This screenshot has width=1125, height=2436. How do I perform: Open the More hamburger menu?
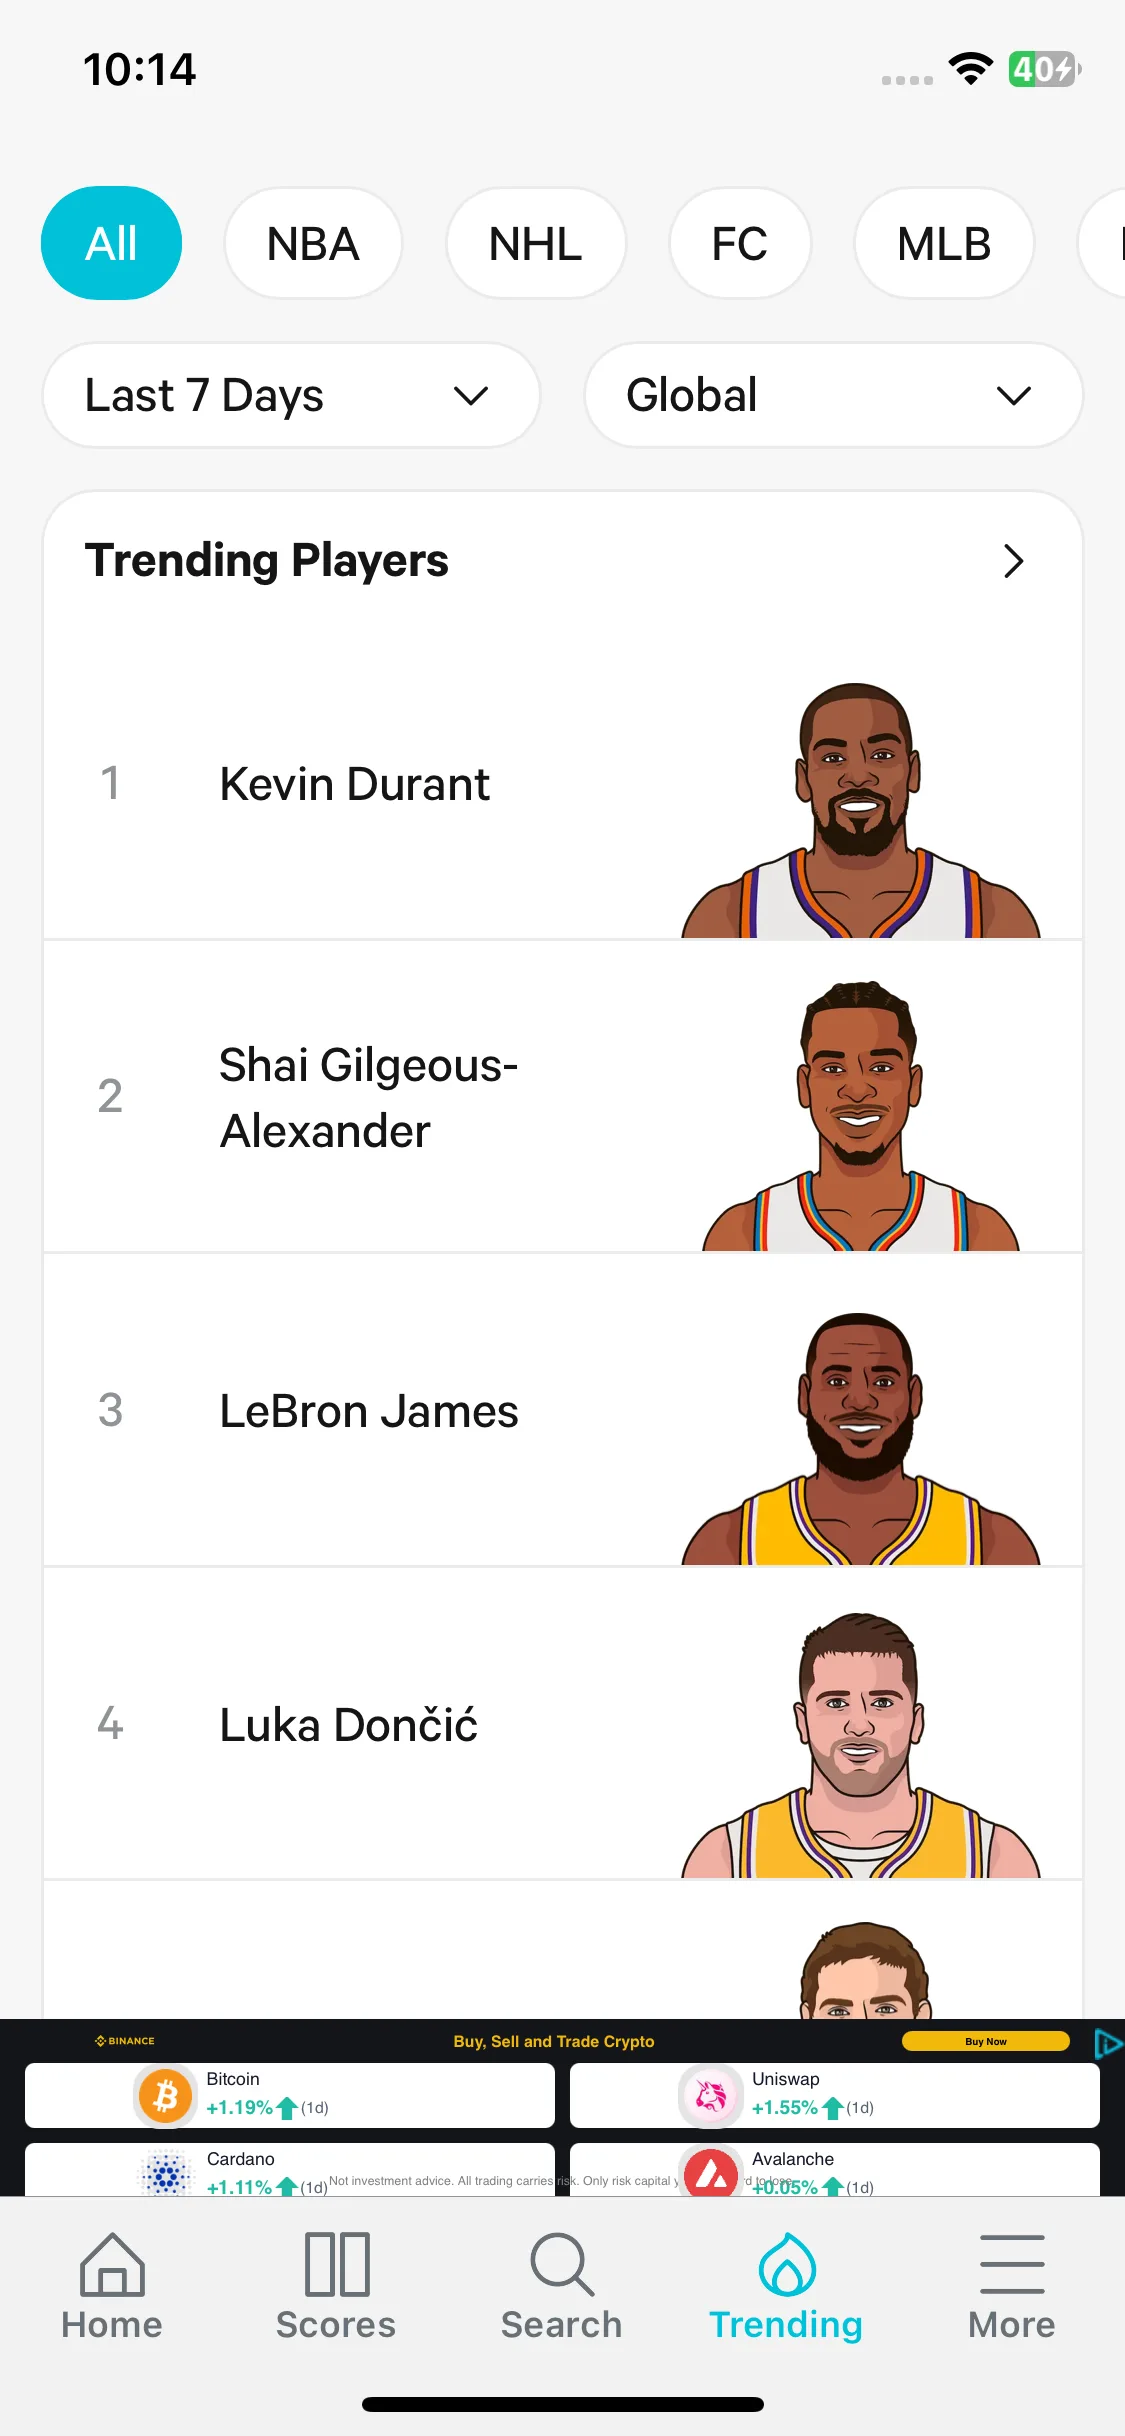pos(1012,2265)
